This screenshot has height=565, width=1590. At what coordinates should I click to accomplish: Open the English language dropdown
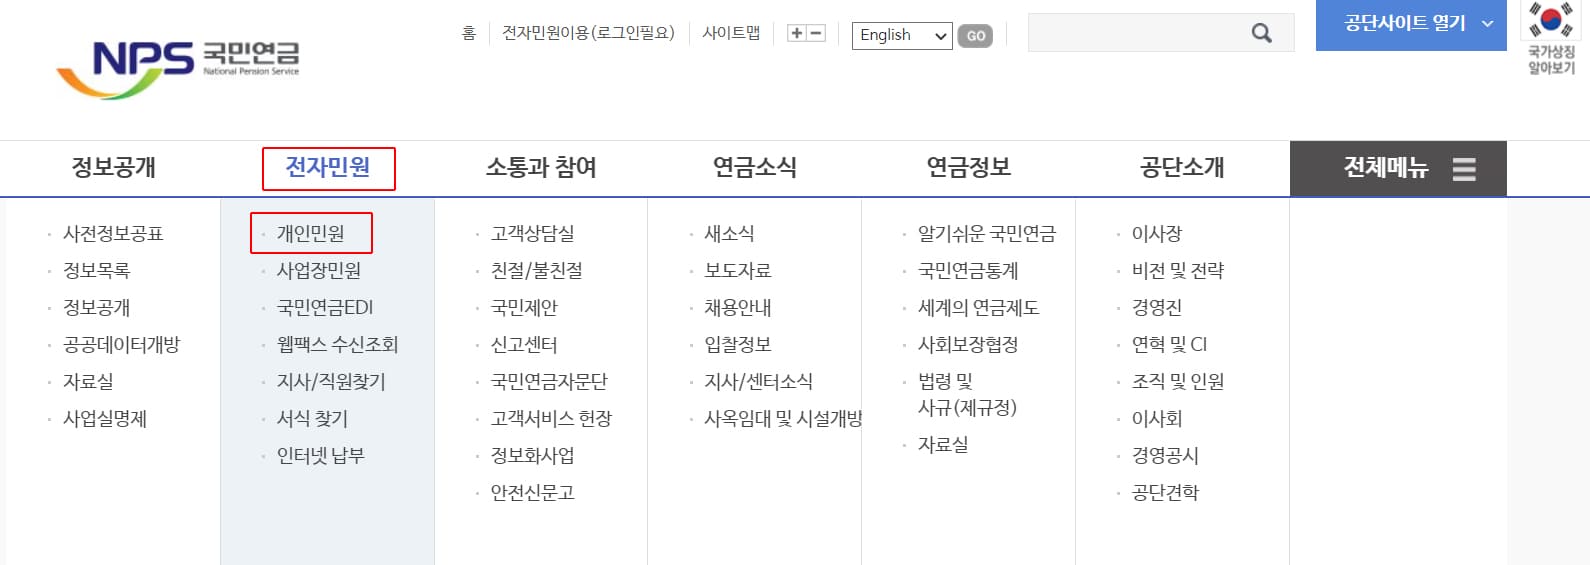902,35
